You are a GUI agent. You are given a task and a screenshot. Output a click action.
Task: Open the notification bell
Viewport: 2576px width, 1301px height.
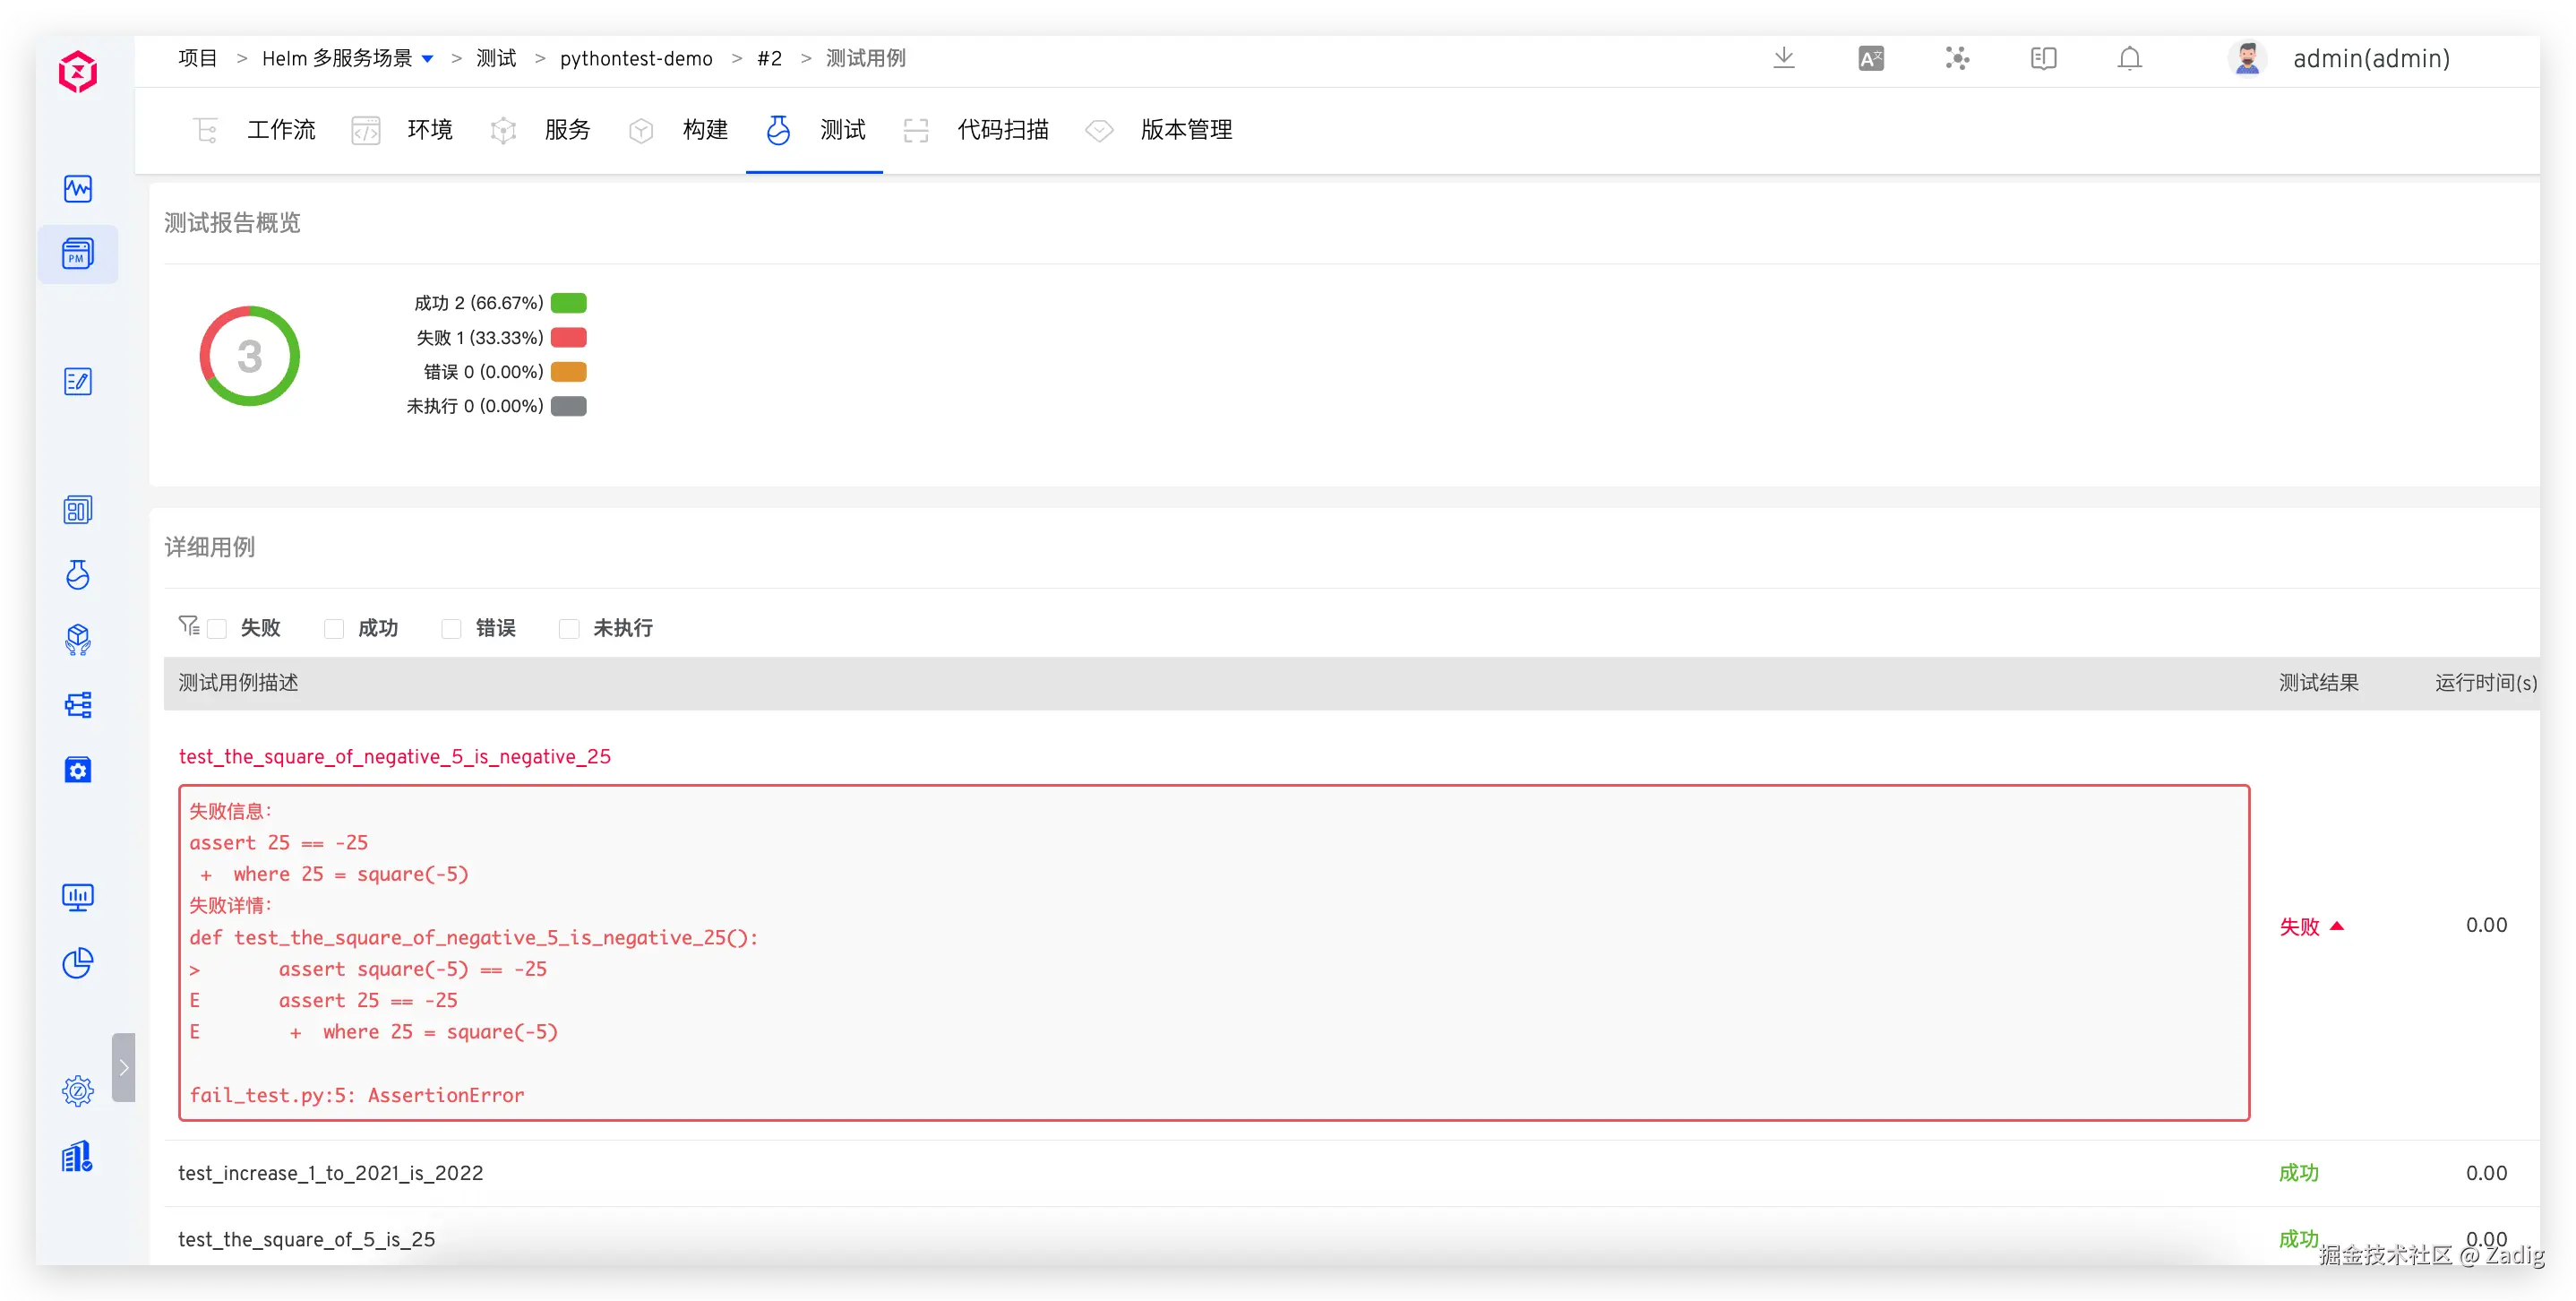pyautogui.click(x=2129, y=59)
